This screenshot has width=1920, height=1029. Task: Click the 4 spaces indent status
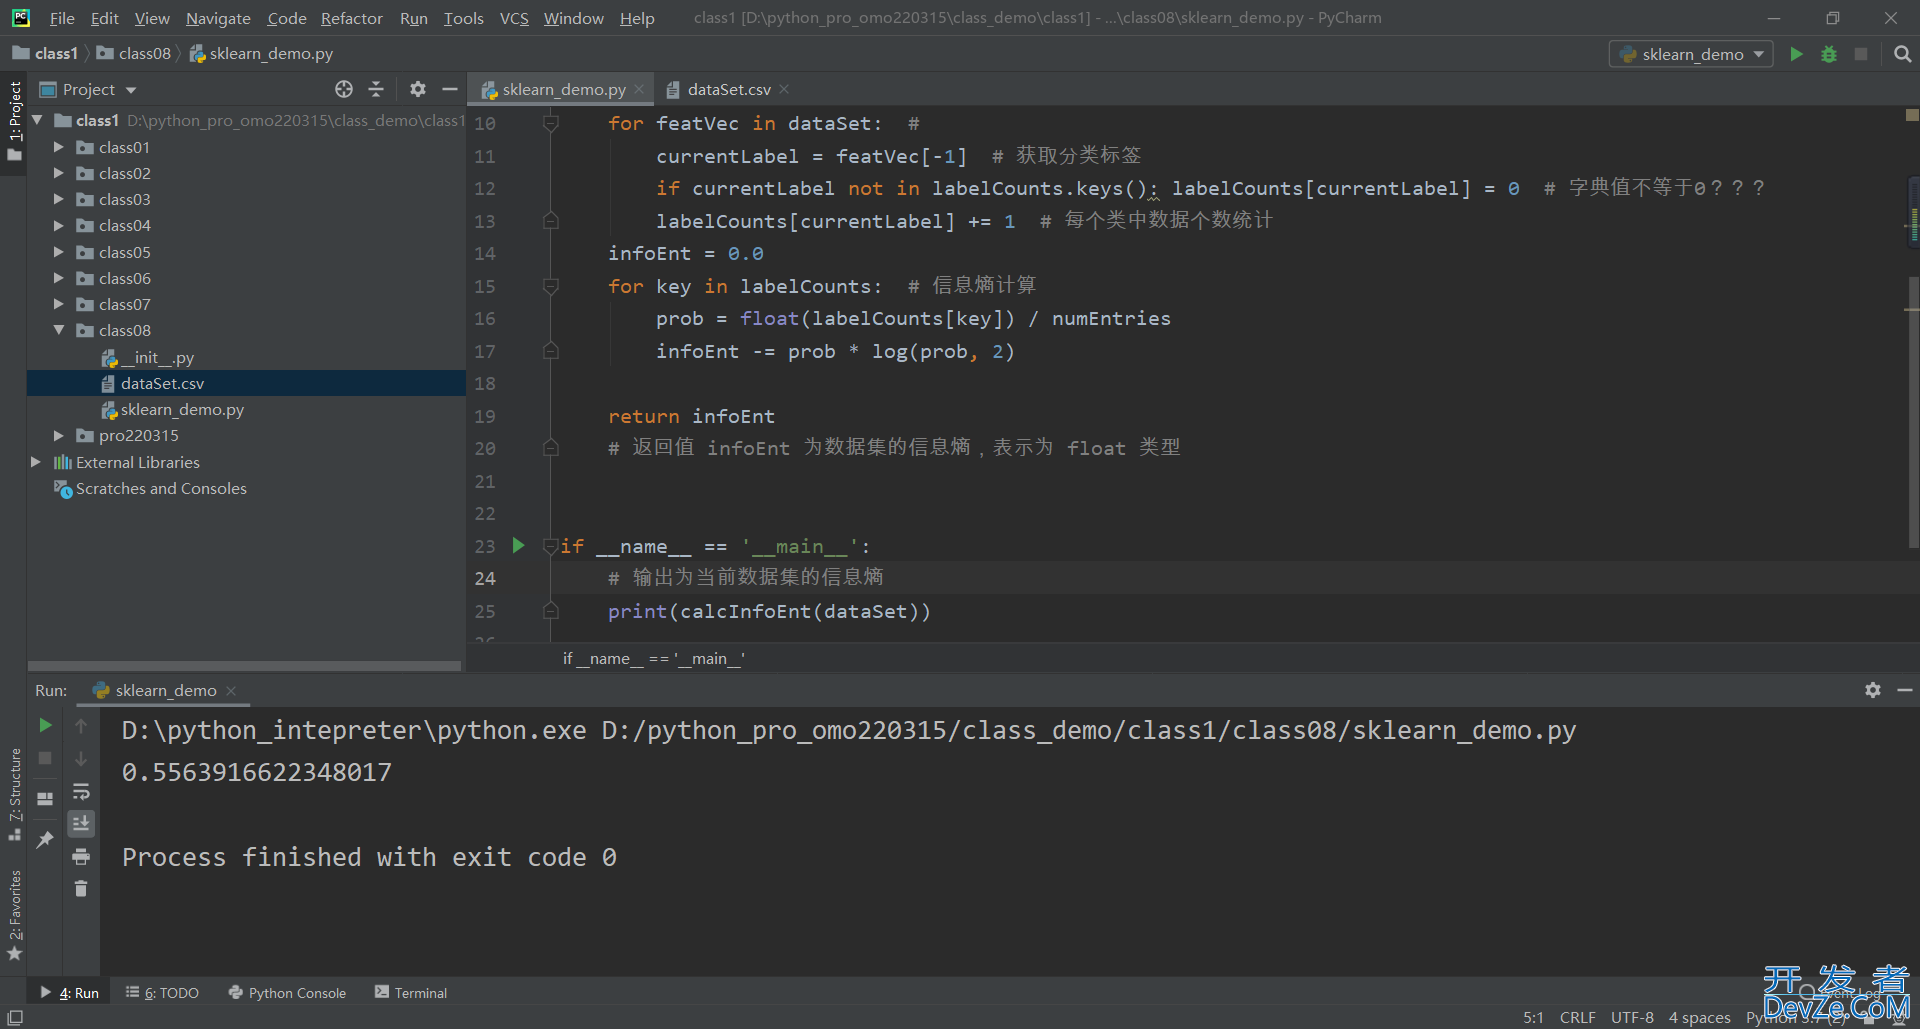[x=1699, y=1017]
